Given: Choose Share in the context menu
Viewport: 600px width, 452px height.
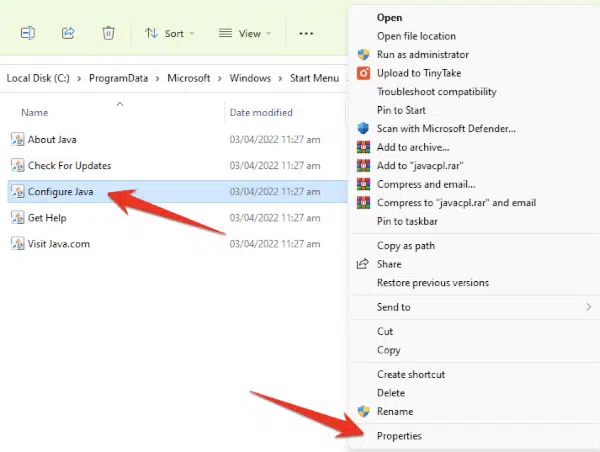Looking at the screenshot, I should (389, 264).
